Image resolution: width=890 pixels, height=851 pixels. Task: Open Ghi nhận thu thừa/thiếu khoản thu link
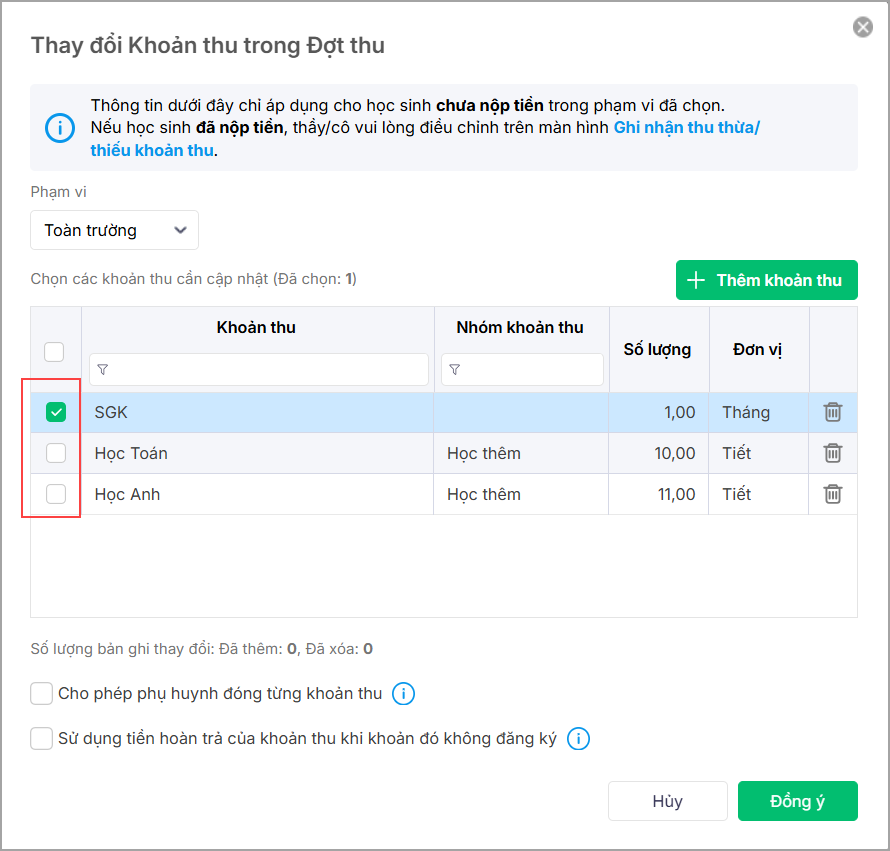pos(686,128)
